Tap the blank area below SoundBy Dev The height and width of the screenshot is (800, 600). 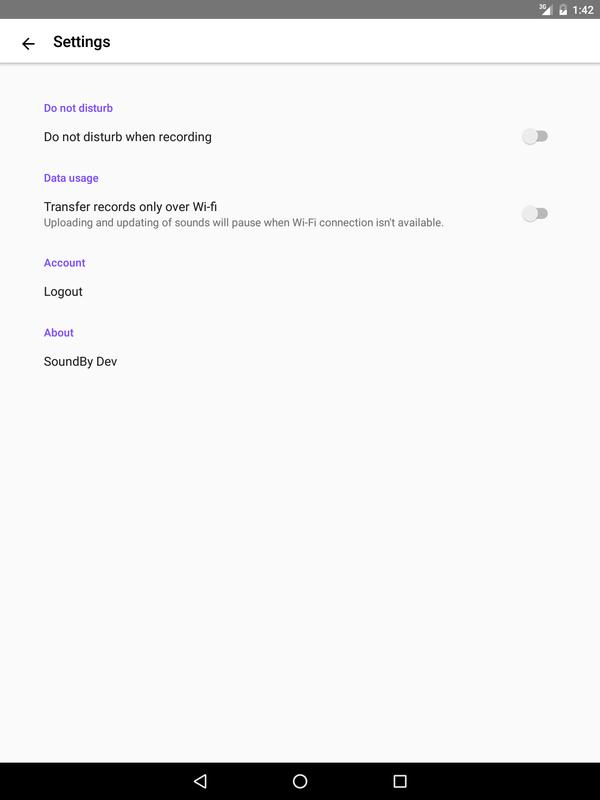300,561
